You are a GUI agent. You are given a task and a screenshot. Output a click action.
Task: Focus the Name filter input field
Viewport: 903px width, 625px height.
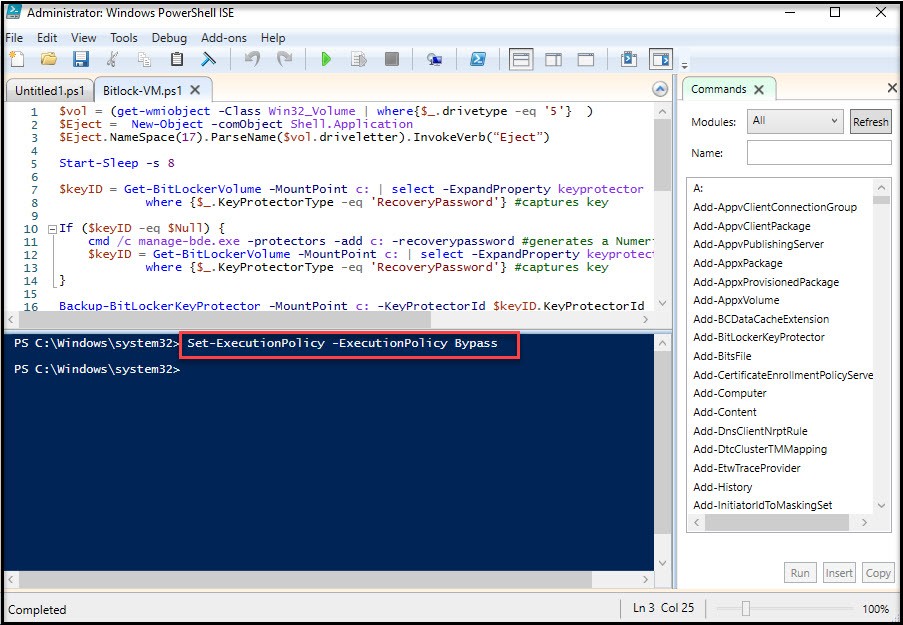click(819, 153)
